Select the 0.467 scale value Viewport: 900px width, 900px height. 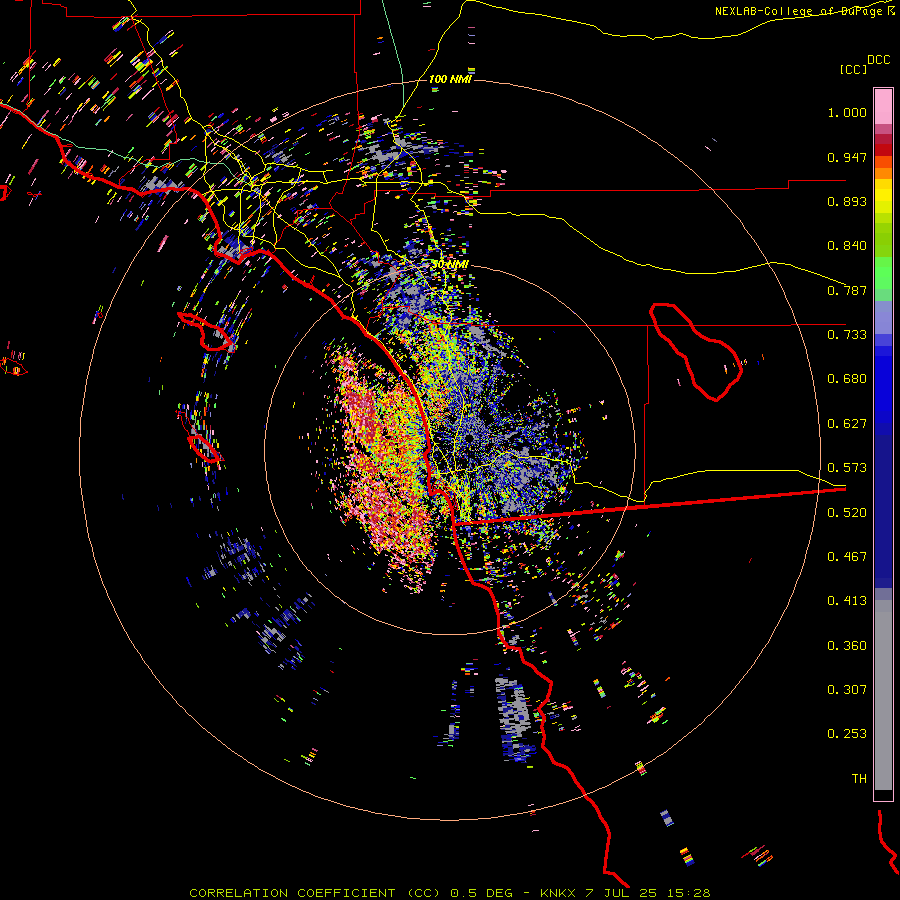[847, 557]
